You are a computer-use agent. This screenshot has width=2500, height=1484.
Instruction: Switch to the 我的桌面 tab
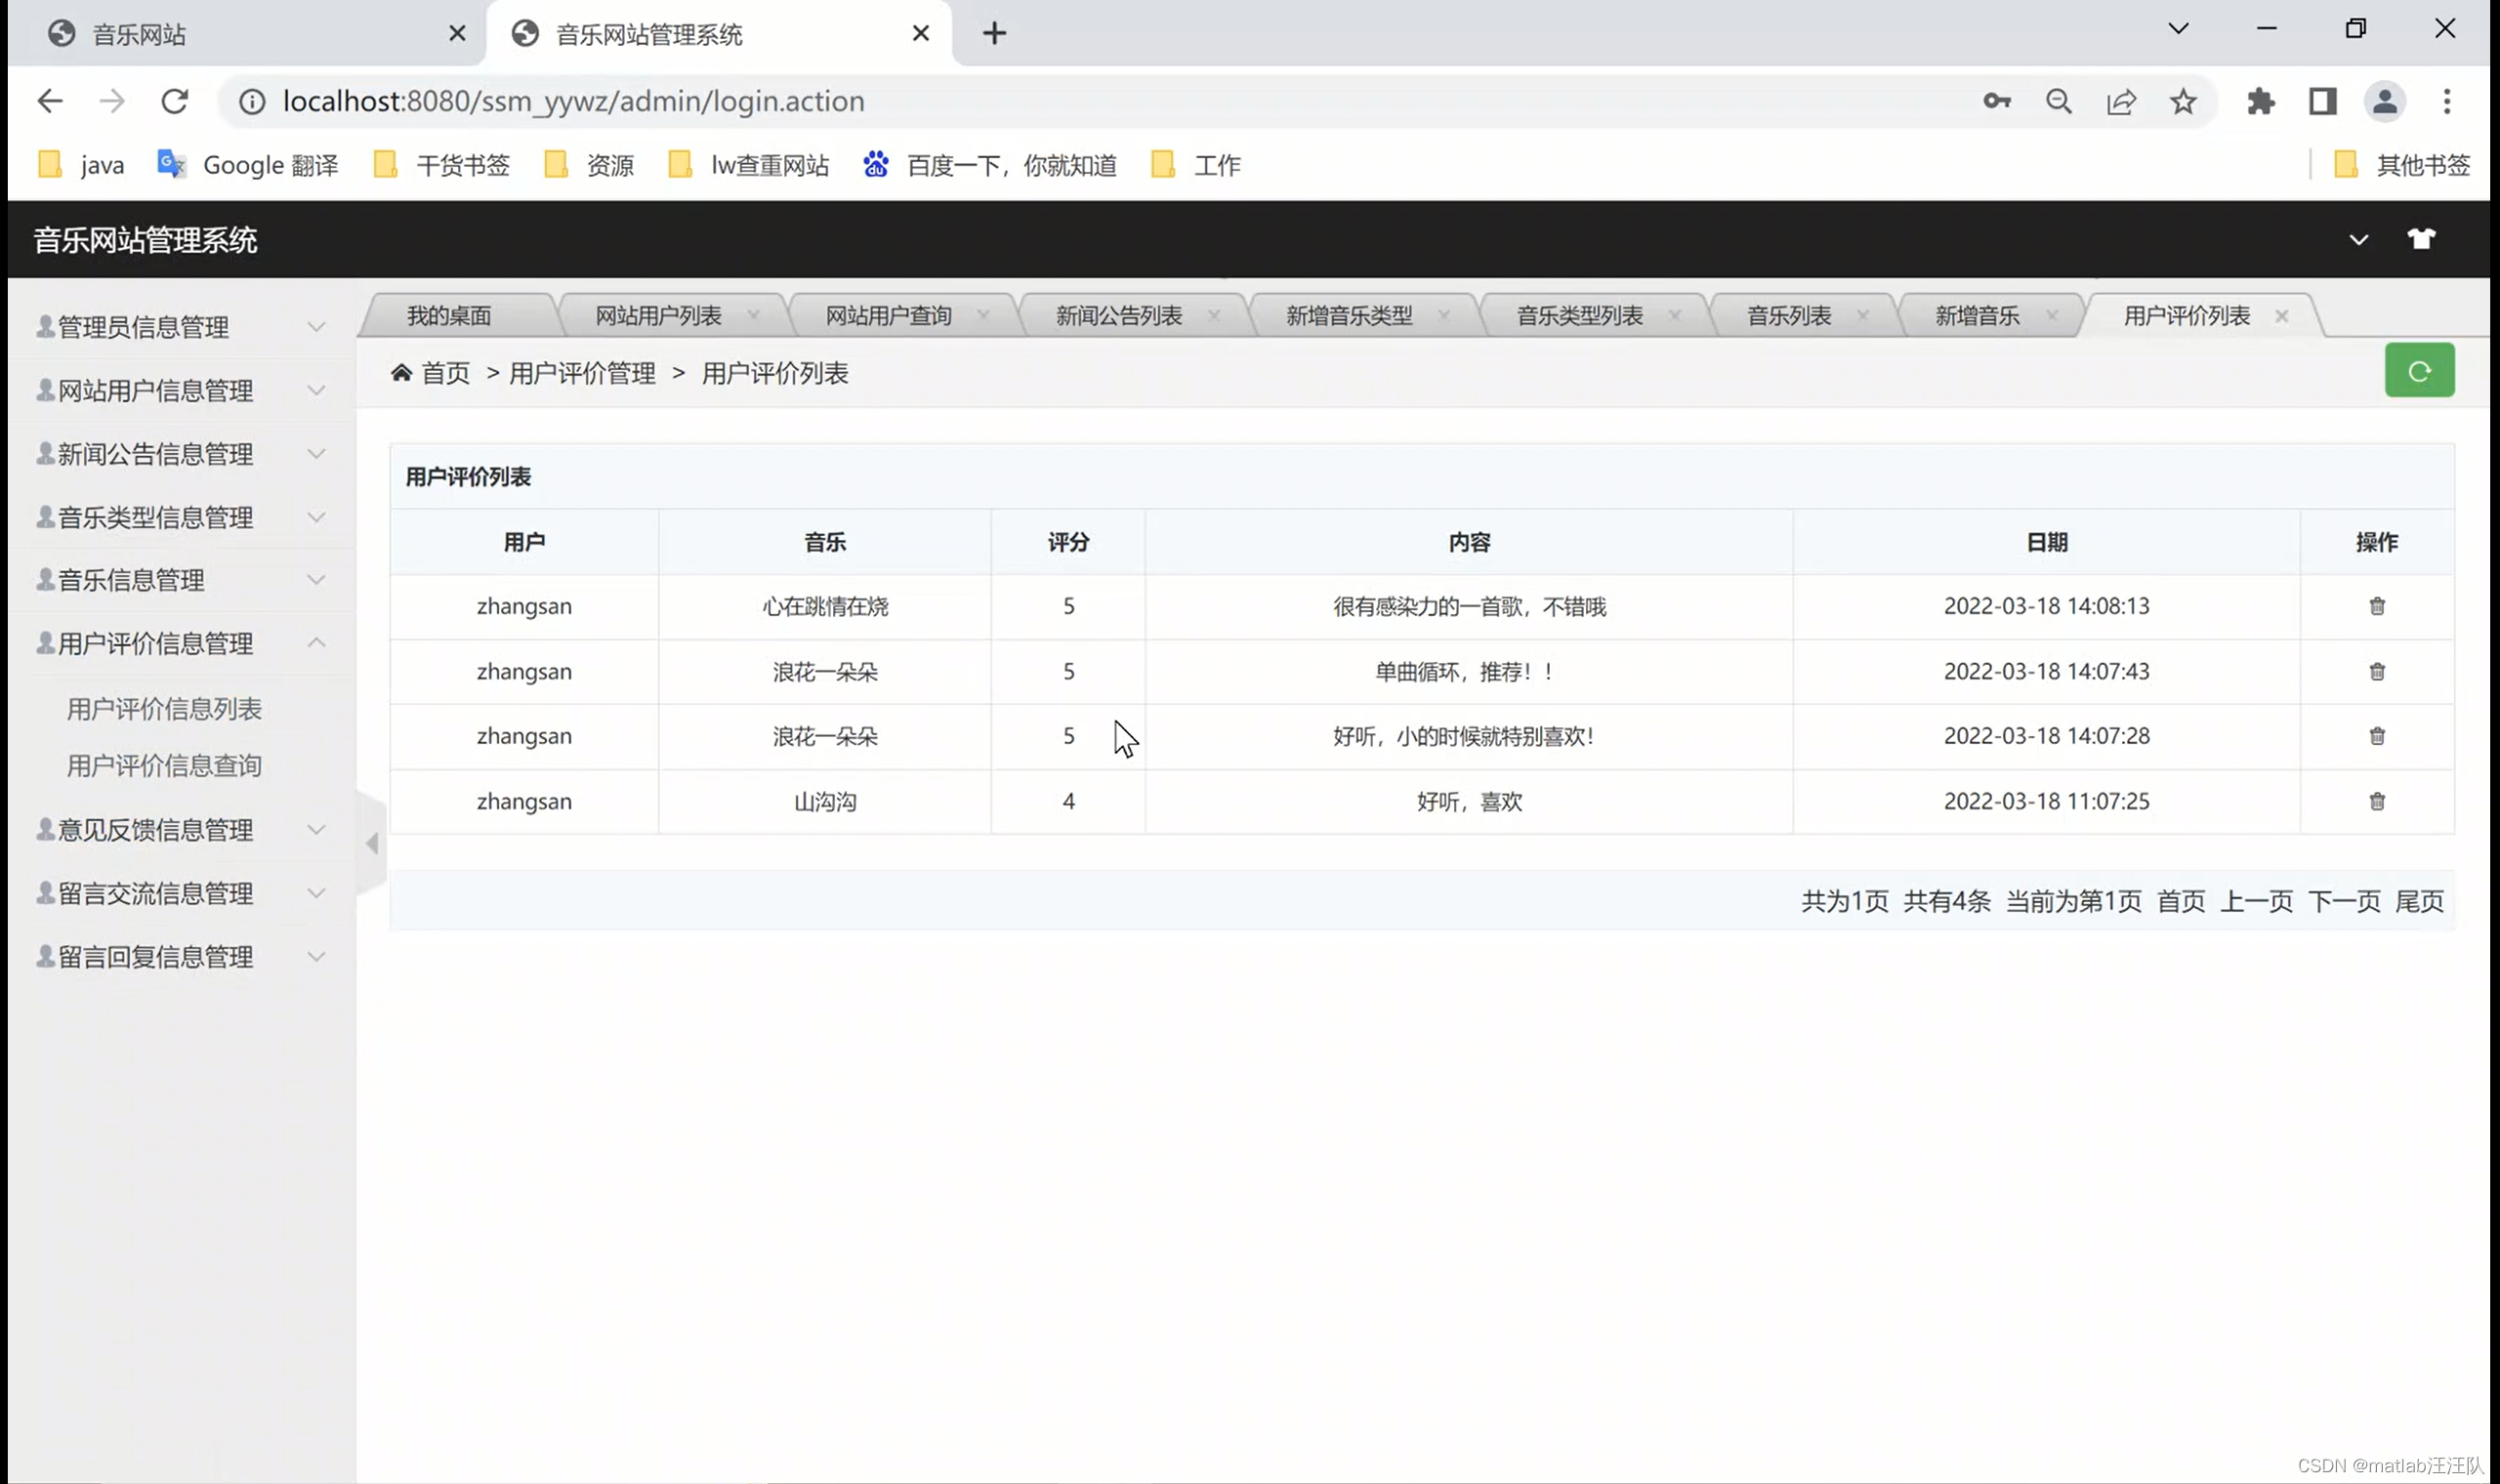[x=449, y=316]
